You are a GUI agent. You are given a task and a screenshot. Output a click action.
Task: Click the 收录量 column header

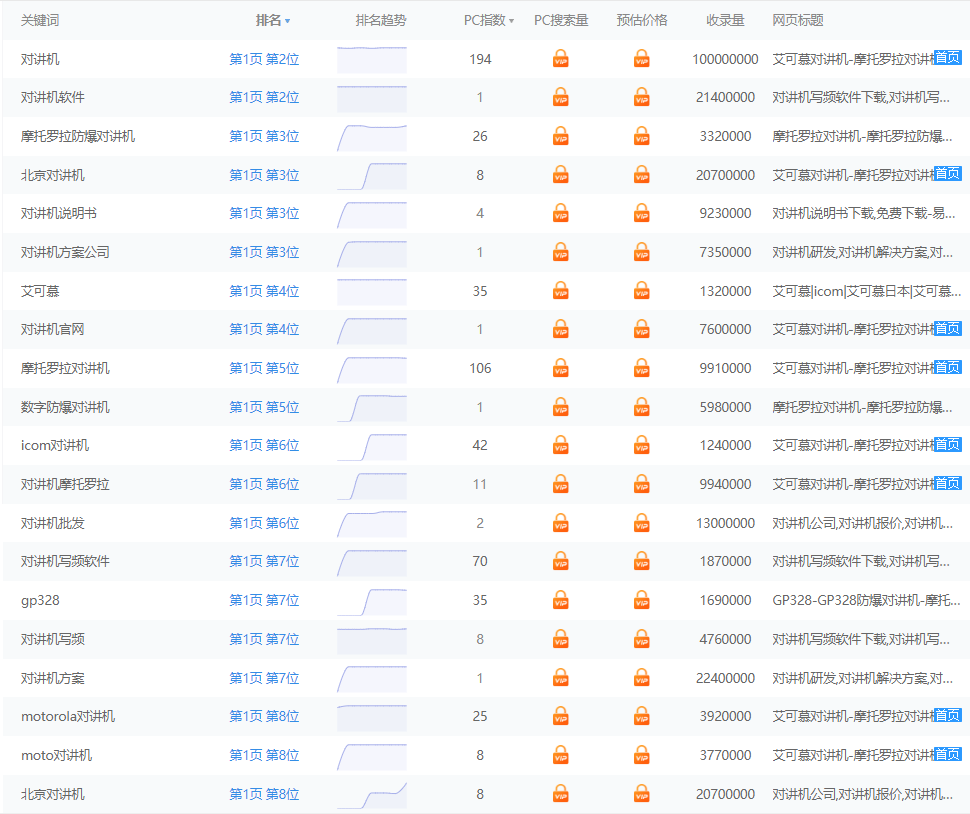click(x=725, y=21)
